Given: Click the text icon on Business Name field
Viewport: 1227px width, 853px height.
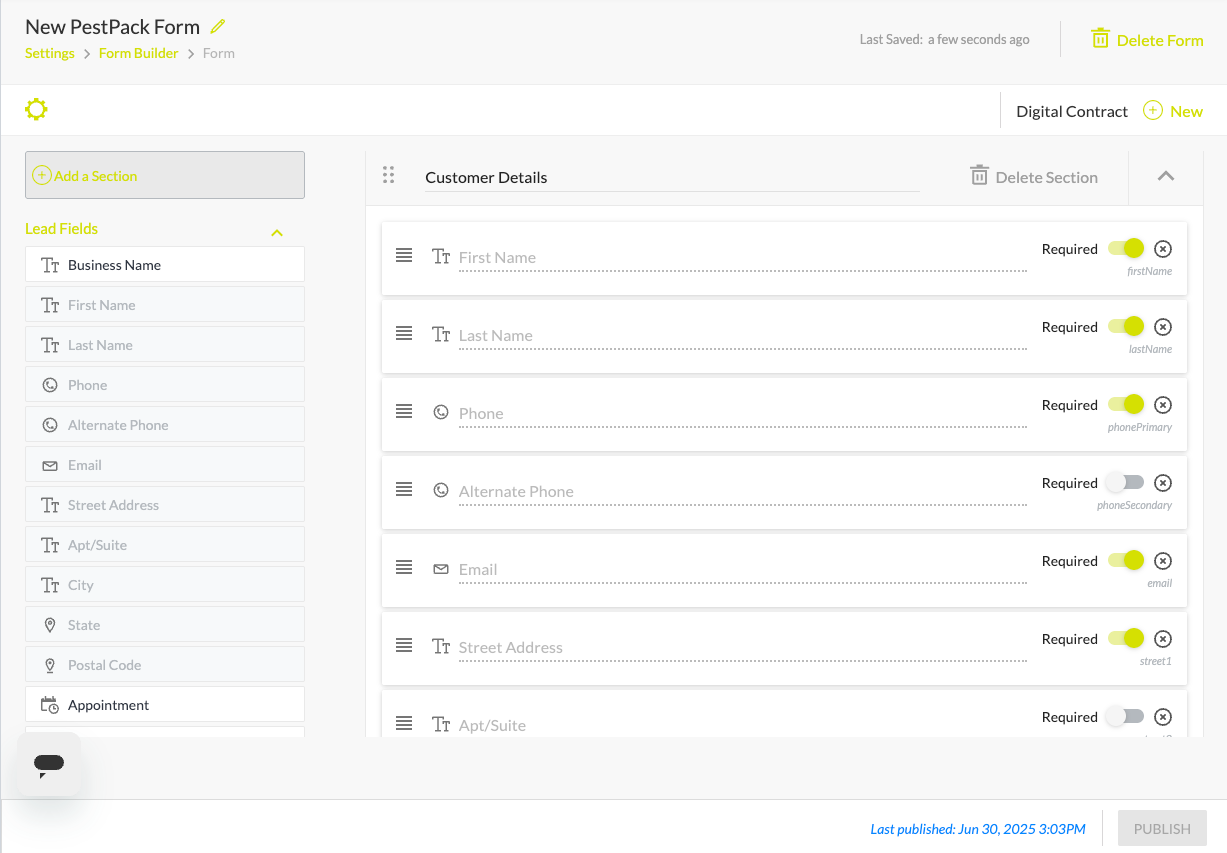Looking at the screenshot, I should [50, 265].
